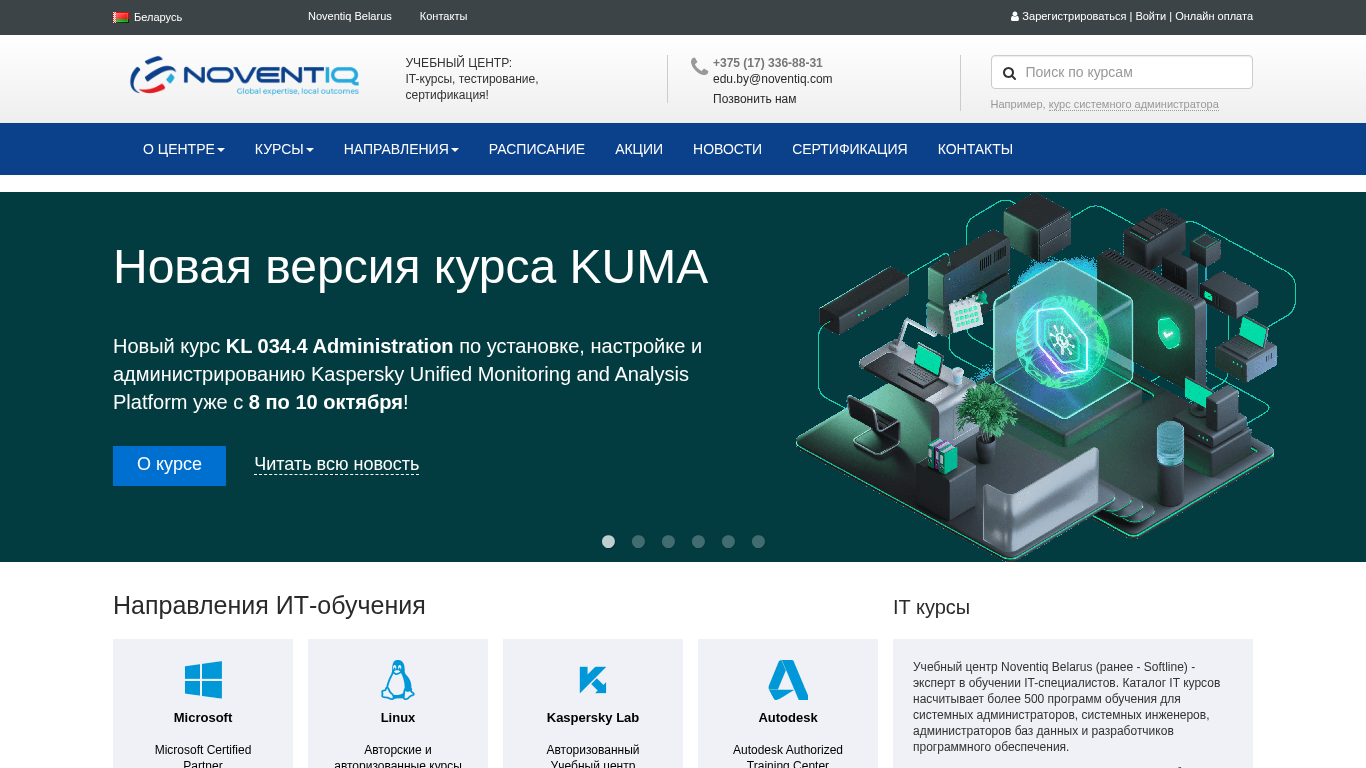Open КОНТАКТЫ in the blue navigation bar

point(975,149)
